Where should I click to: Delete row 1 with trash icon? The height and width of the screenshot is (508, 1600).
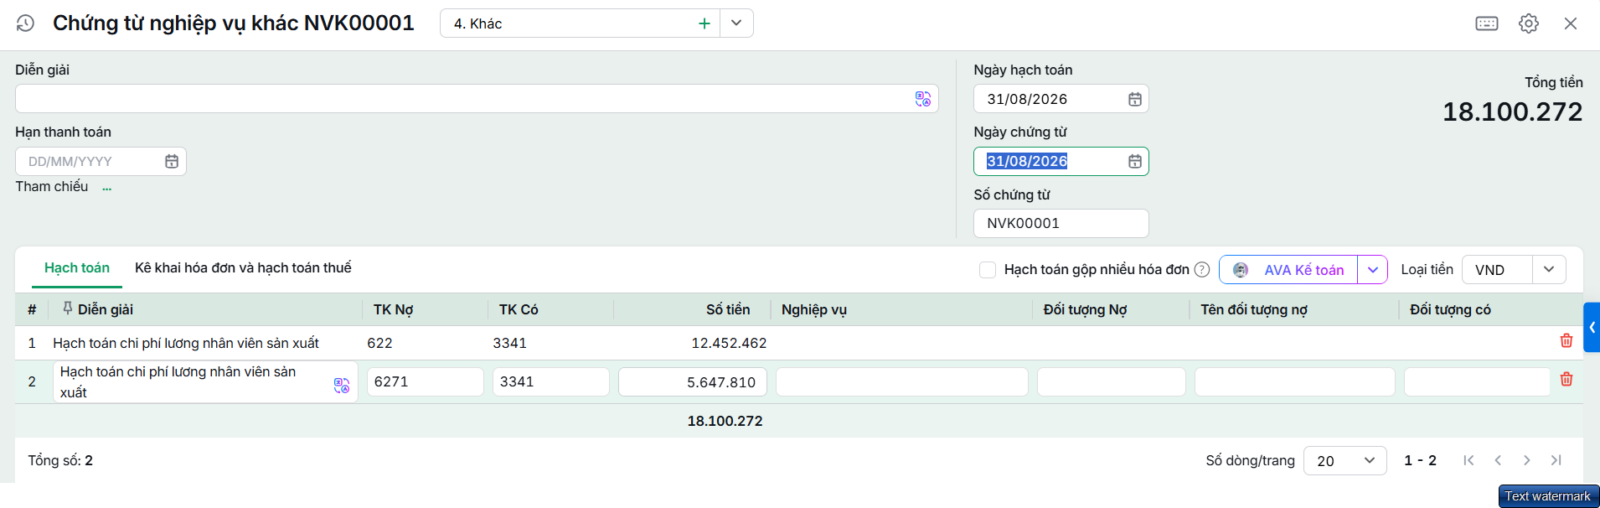tap(1566, 340)
